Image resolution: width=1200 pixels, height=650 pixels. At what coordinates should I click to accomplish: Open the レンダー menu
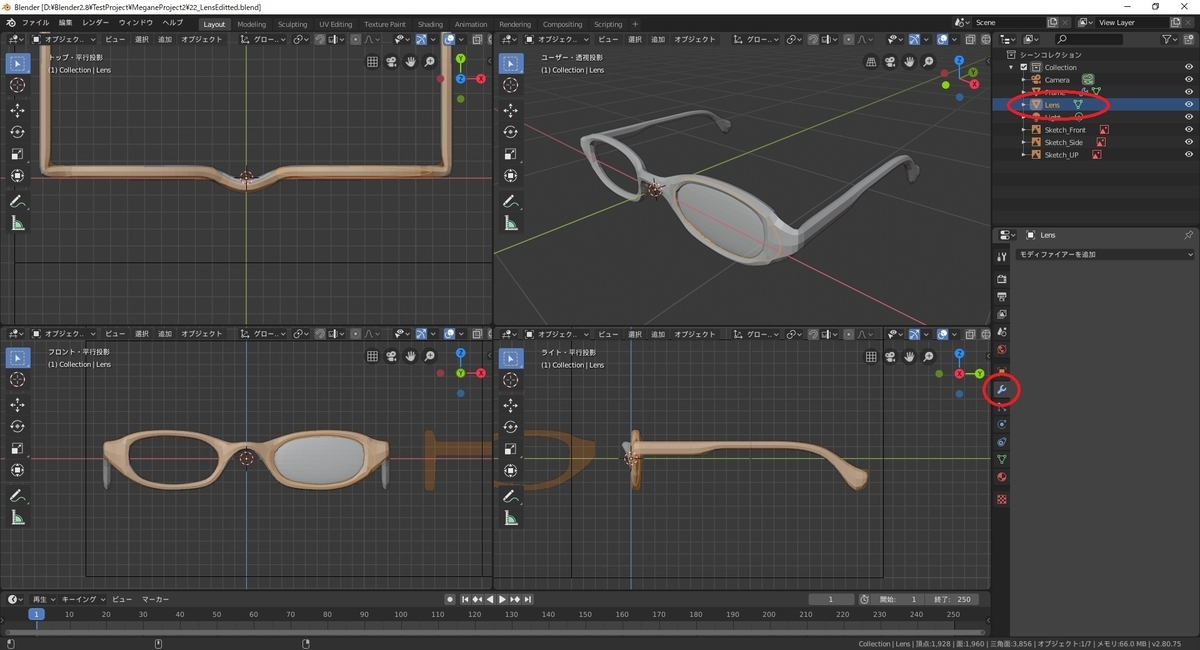coord(96,22)
